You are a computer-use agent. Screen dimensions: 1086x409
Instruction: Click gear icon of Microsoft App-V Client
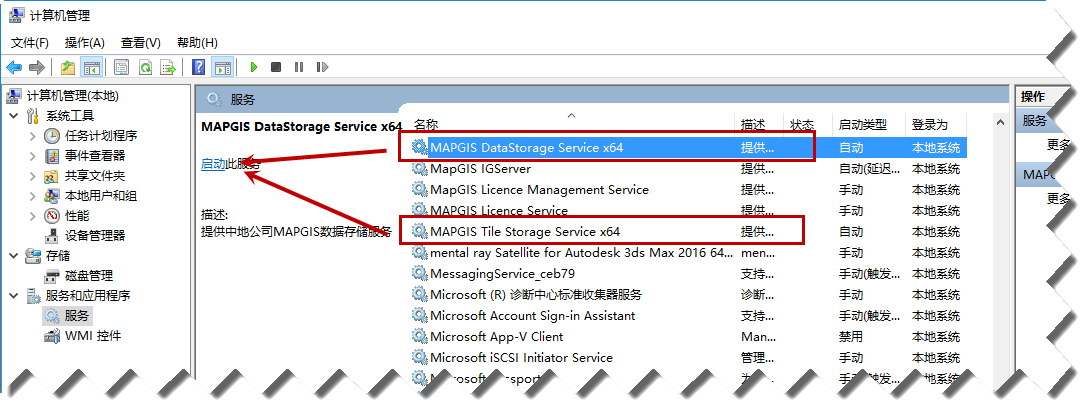[x=419, y=336]
